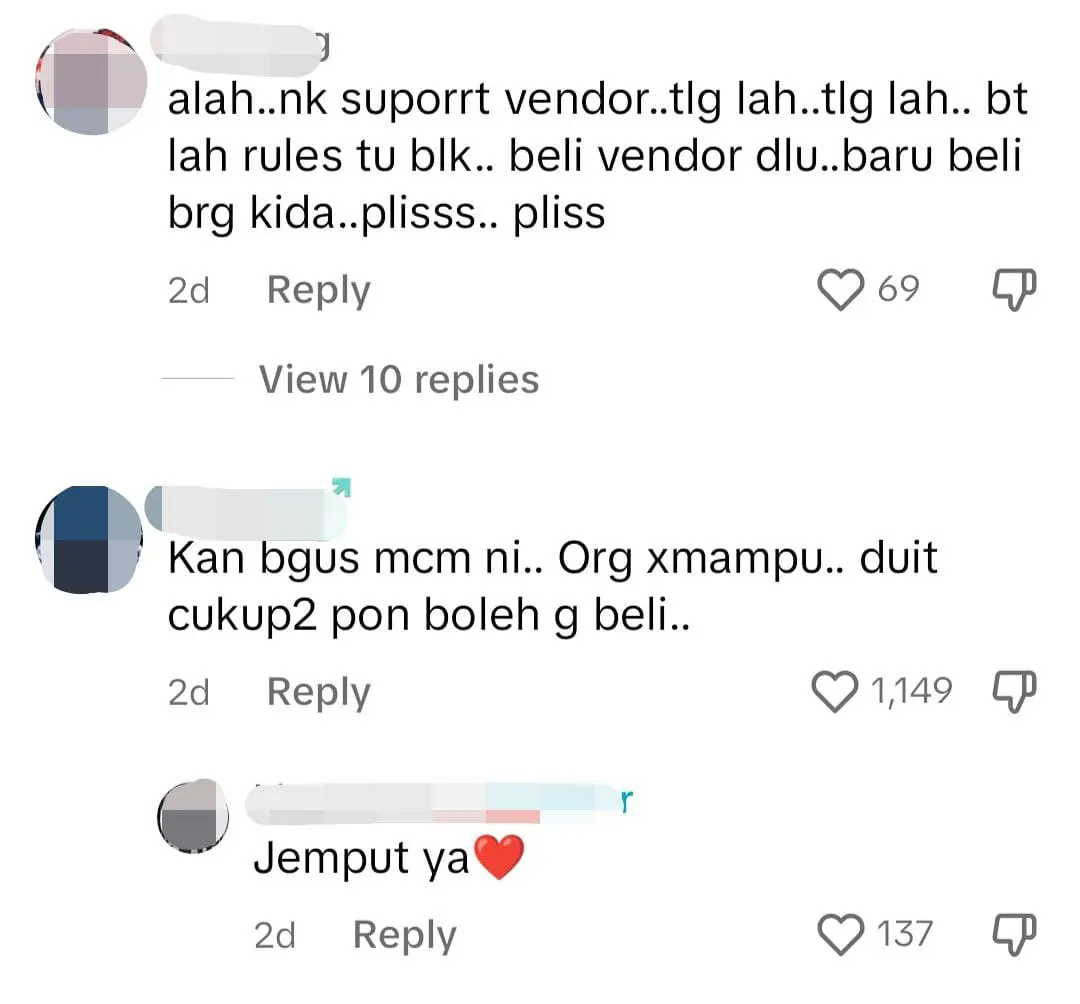
Task: Click the teal arrow badge beside second username
Action: (x=342, y=487)
